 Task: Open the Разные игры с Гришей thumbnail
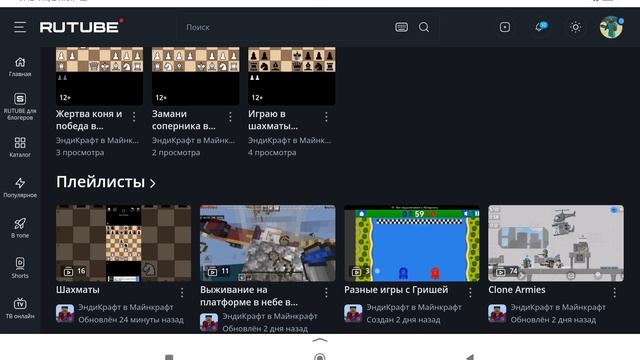tap(412, 243)
